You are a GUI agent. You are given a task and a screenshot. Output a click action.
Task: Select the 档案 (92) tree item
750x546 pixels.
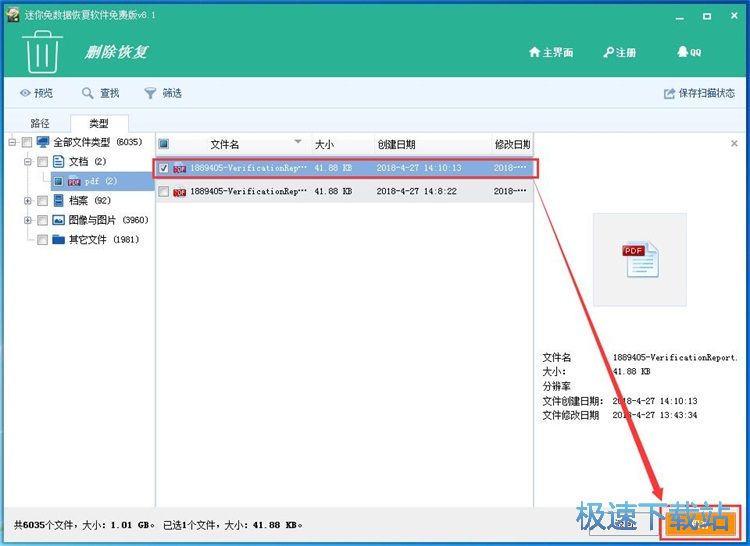(90, 200)
